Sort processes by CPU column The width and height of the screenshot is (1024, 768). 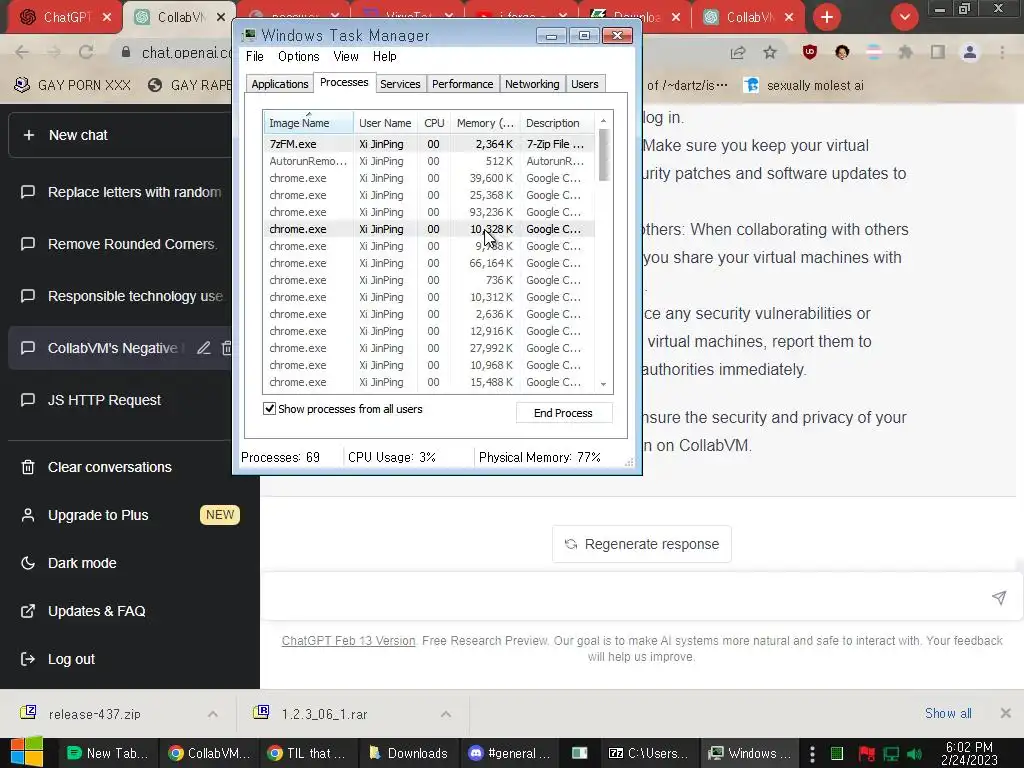tap(434, 123)
